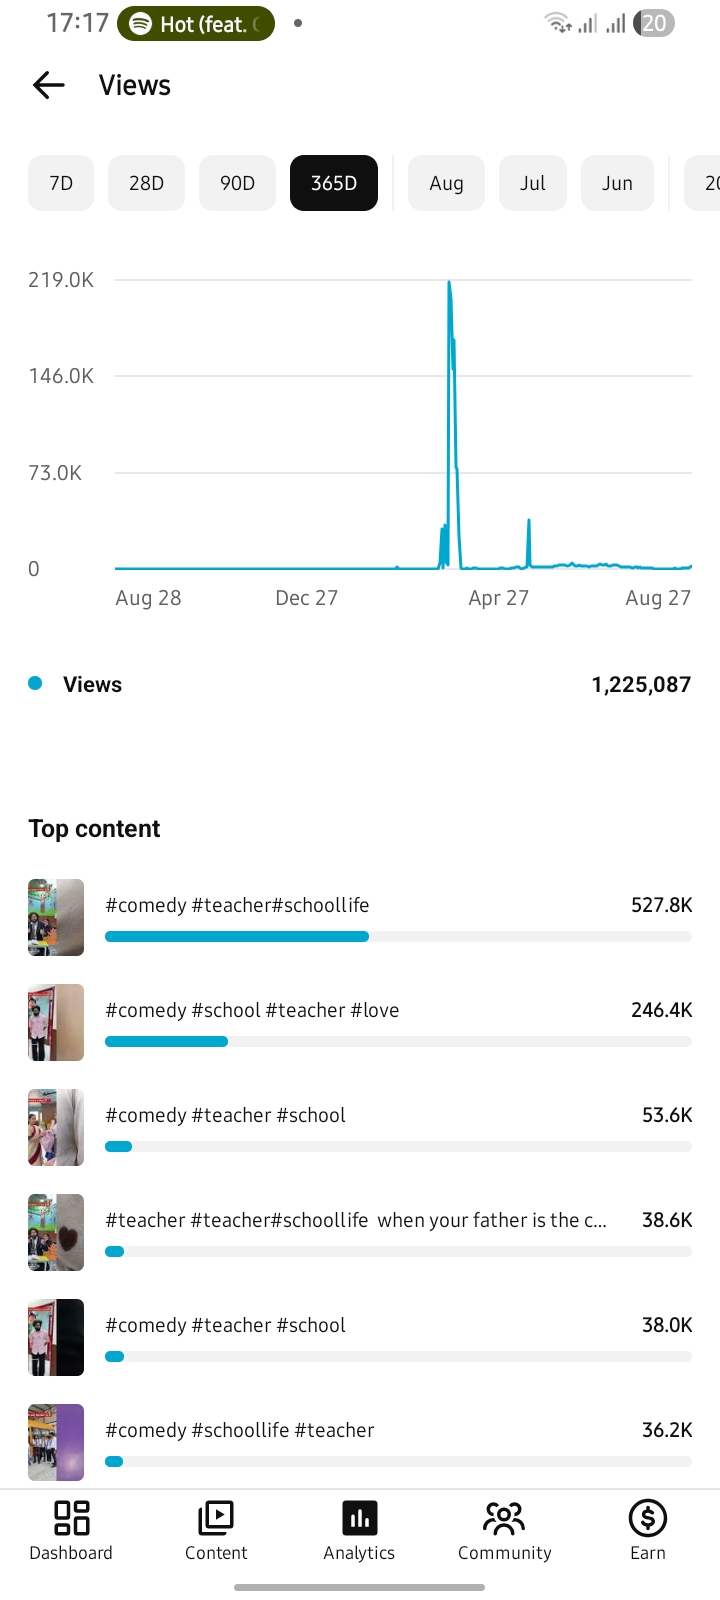Image resolution: width=720 pixels, height=1600 pixels.
Task: Choose the Jun month chip
Action: point(617,183)
